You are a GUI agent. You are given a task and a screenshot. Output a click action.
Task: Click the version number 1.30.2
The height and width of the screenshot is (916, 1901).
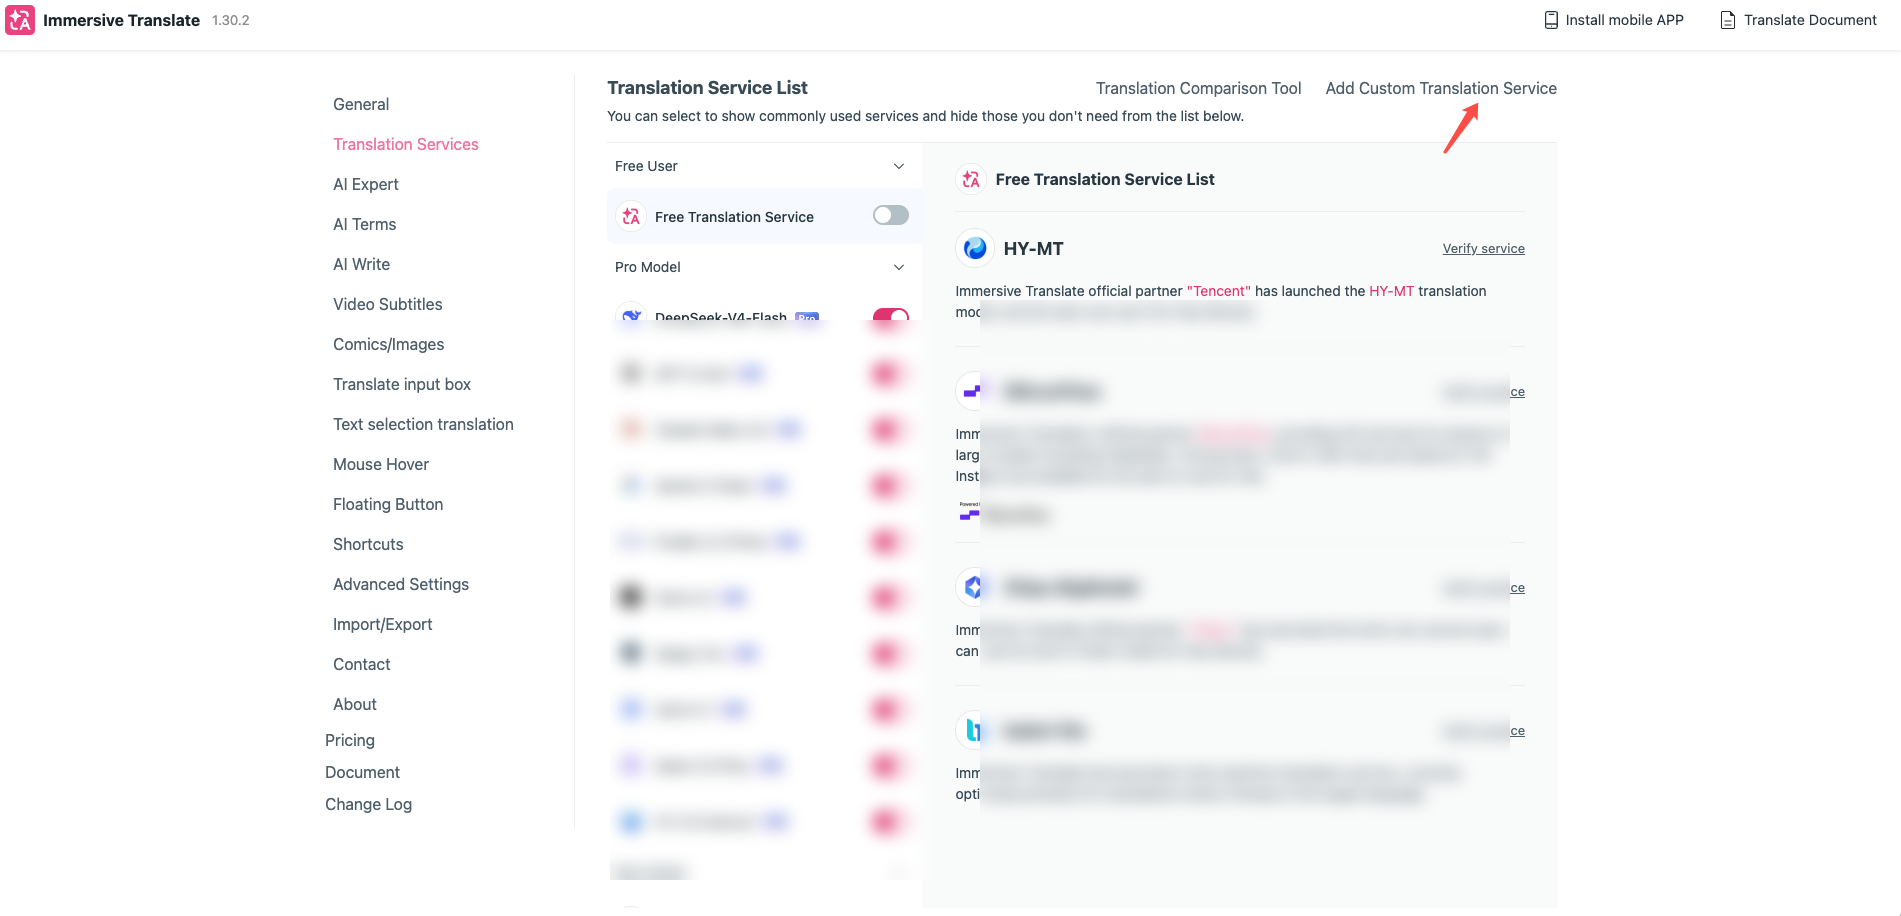tap(231, 20)
